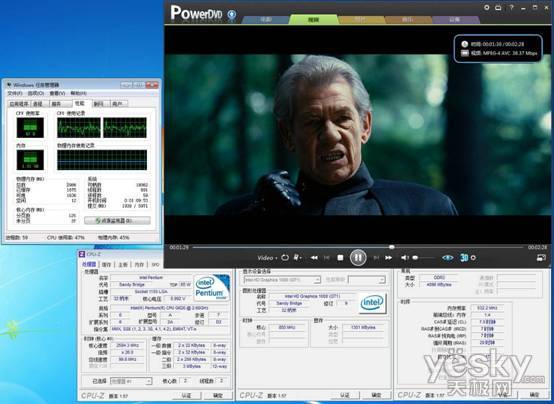Open the orange-brown PowerDVD tab
The width and height of the screenshot is (554, 404).
[x=408, y=19]
